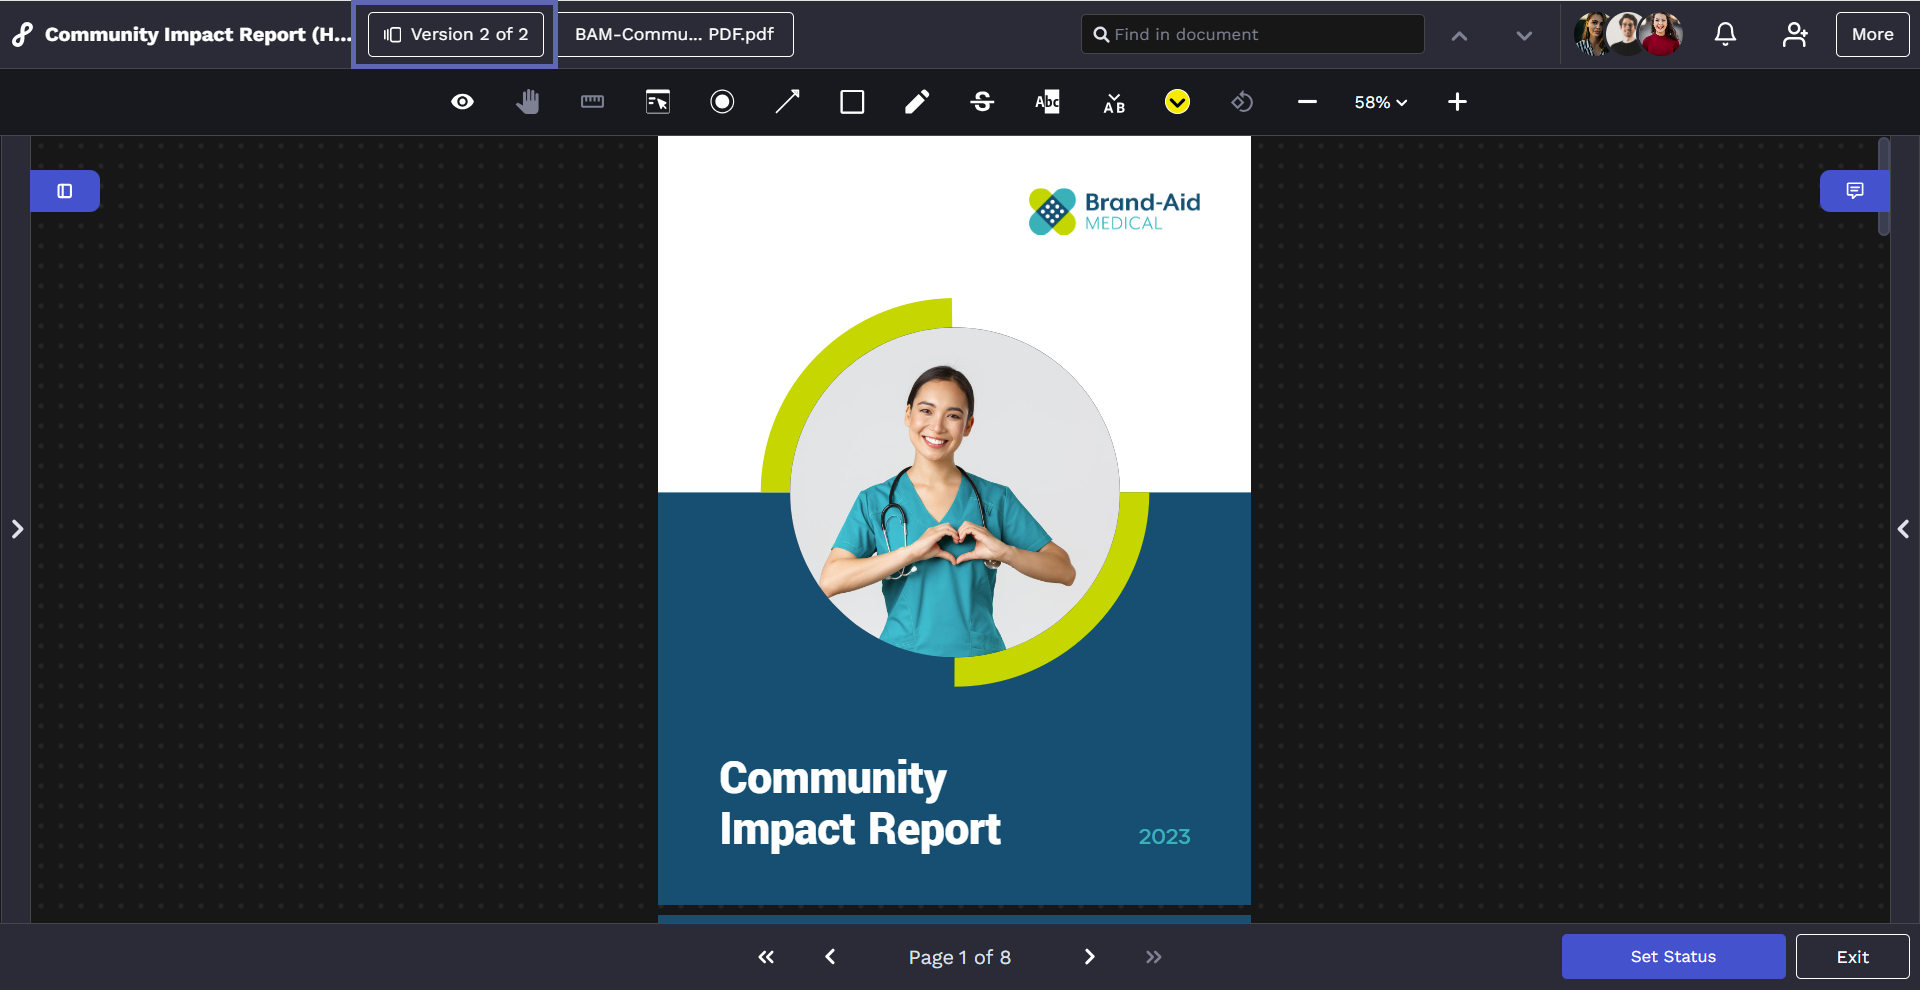This screenshot has width=1920, height=990.
Task: Click the 2023 text on the cover
Action: click(x=1164, y=837)
